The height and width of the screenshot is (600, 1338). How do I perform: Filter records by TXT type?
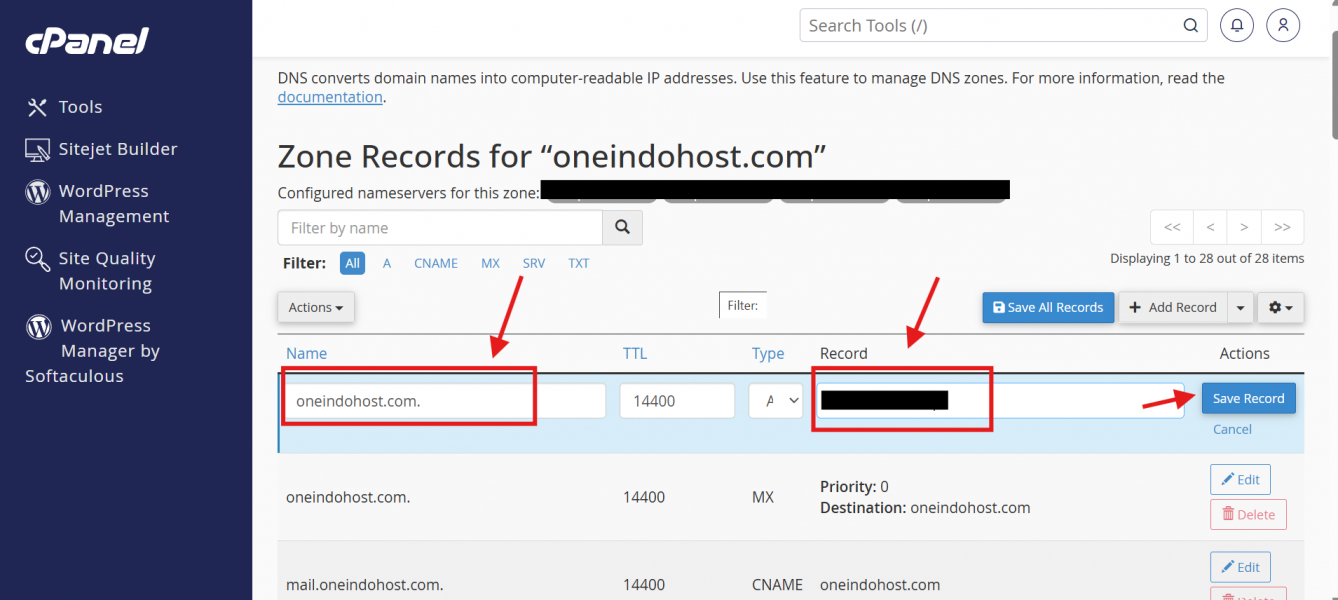[x=579, y=263]
